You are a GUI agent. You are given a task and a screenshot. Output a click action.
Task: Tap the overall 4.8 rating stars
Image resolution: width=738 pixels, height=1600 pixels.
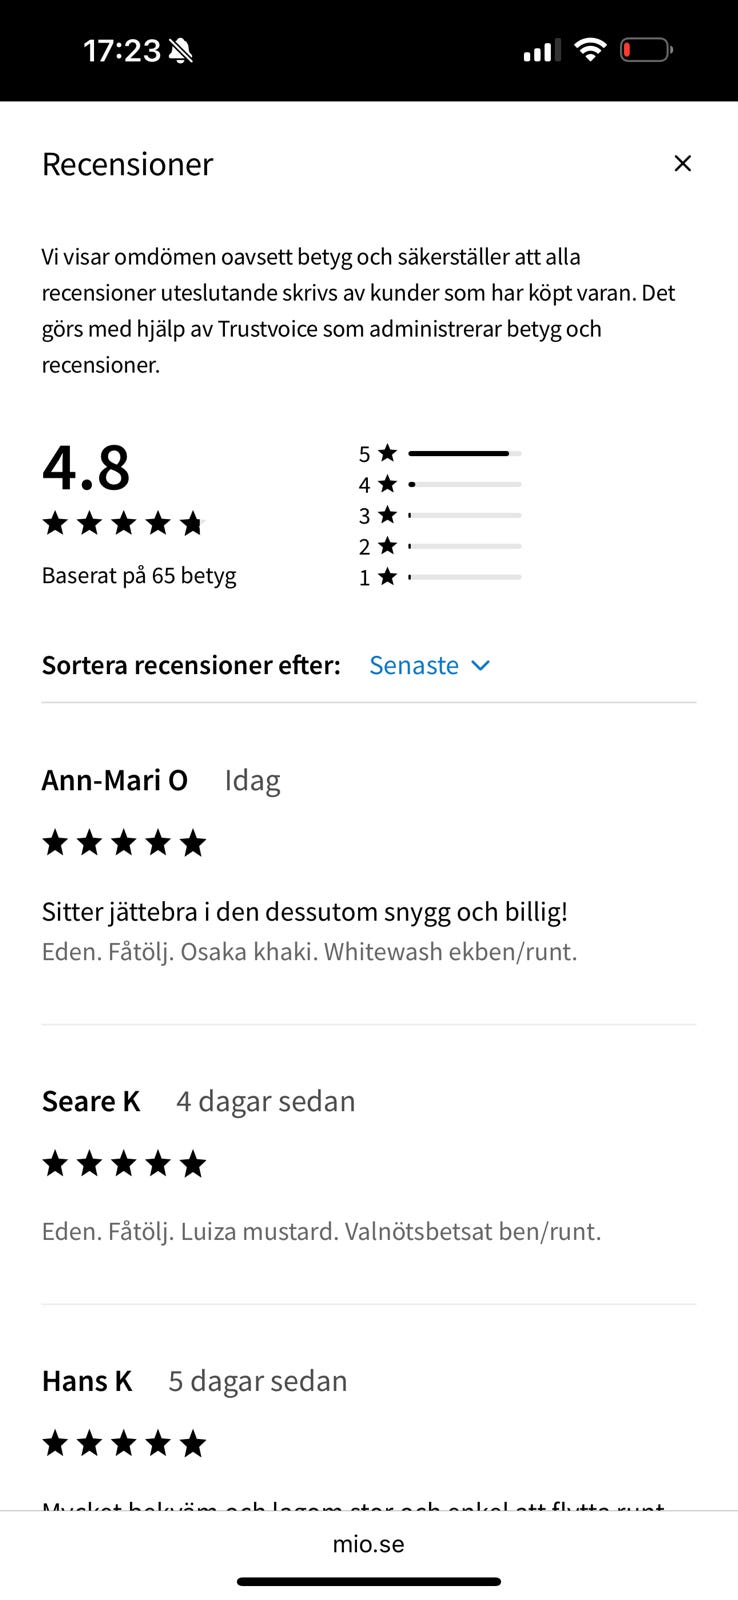pos(123,523)
